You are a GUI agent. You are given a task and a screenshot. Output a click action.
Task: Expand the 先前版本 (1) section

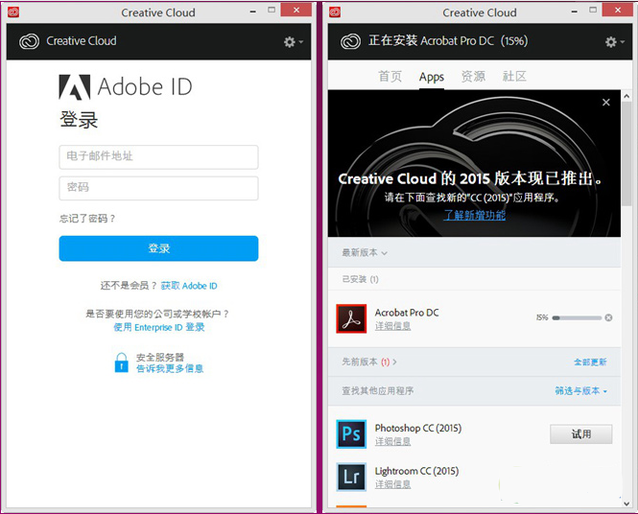coord(369,362)
